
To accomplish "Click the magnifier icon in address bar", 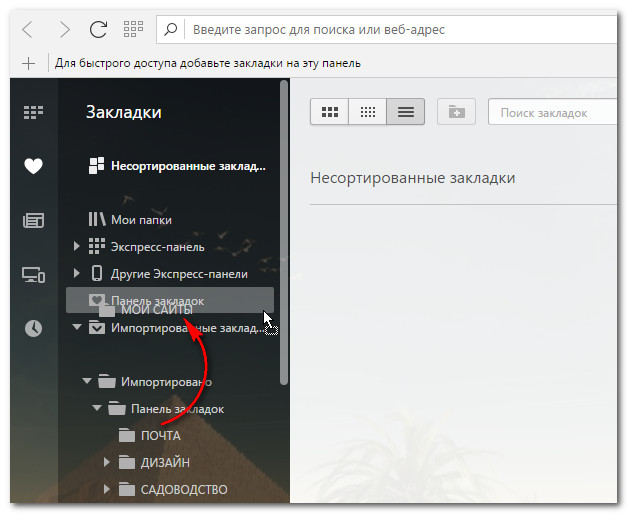I will tap(171, 29).
